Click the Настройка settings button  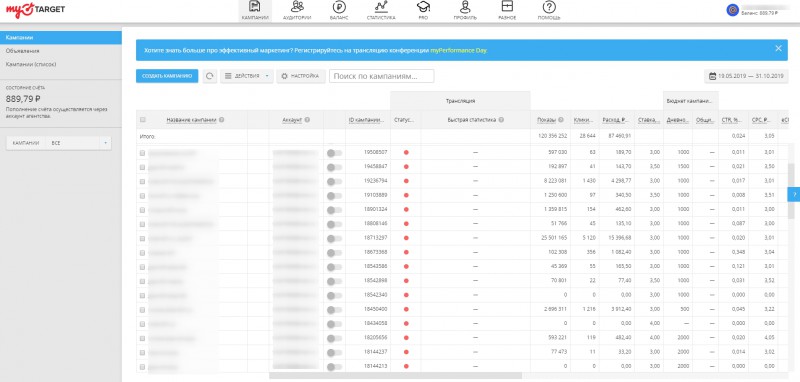(301, 76)
